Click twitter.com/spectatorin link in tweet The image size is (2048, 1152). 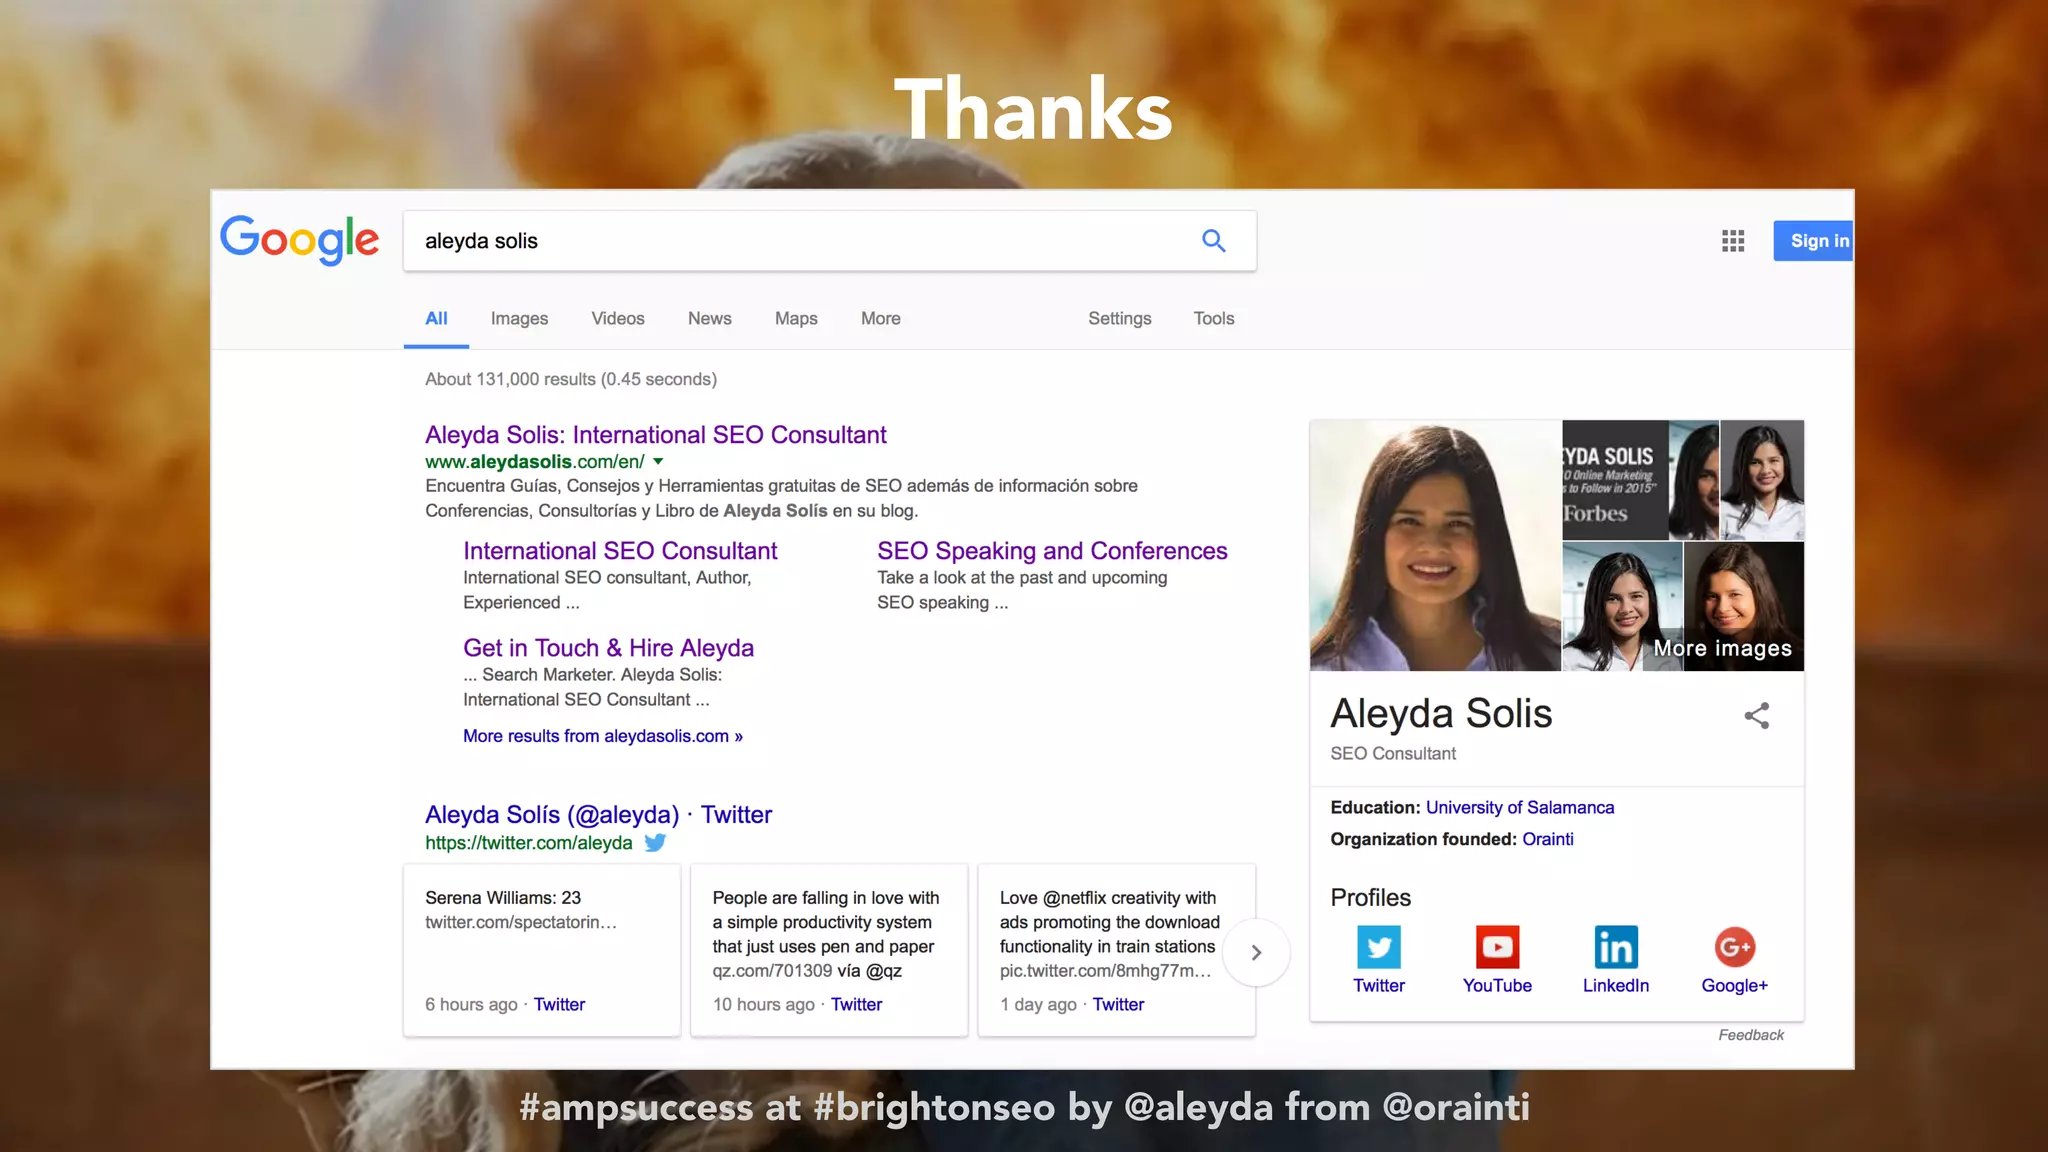click(x=521, y=923)
